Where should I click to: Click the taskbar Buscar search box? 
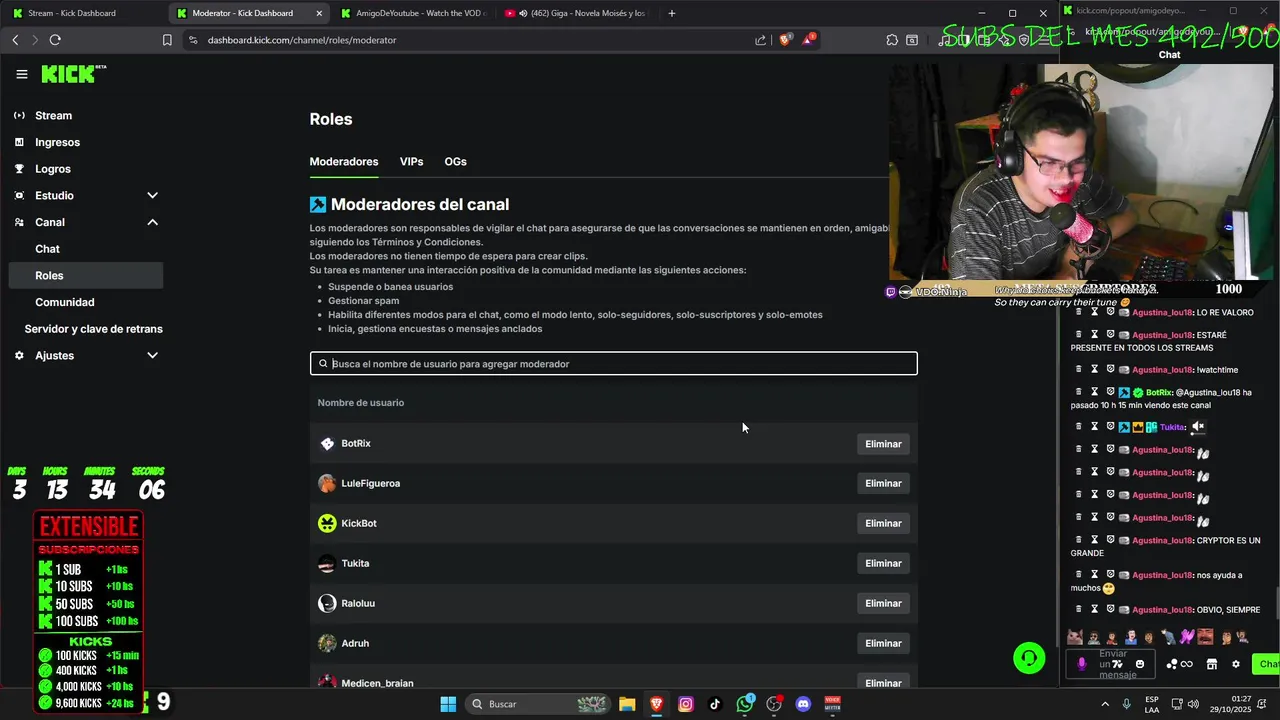point(539,704)
